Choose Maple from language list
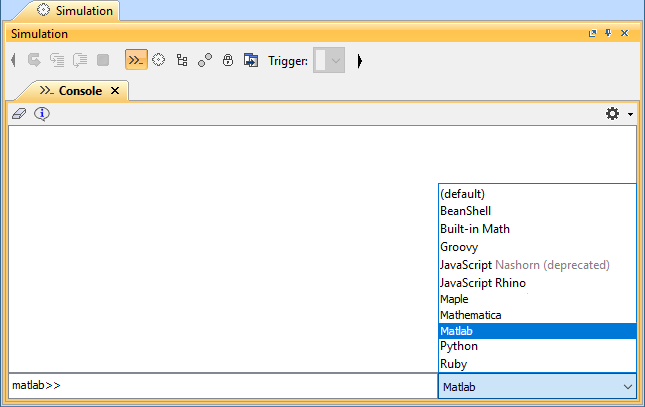The image size is (645, 407). 537,299
